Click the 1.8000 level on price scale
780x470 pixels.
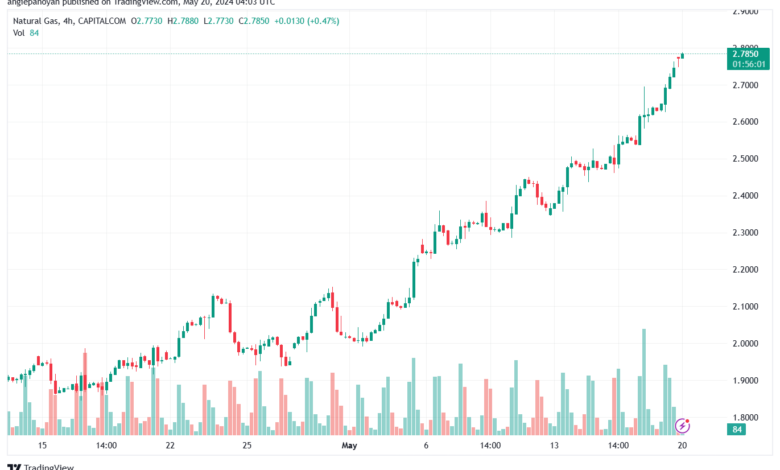click(x=745, y=417)
